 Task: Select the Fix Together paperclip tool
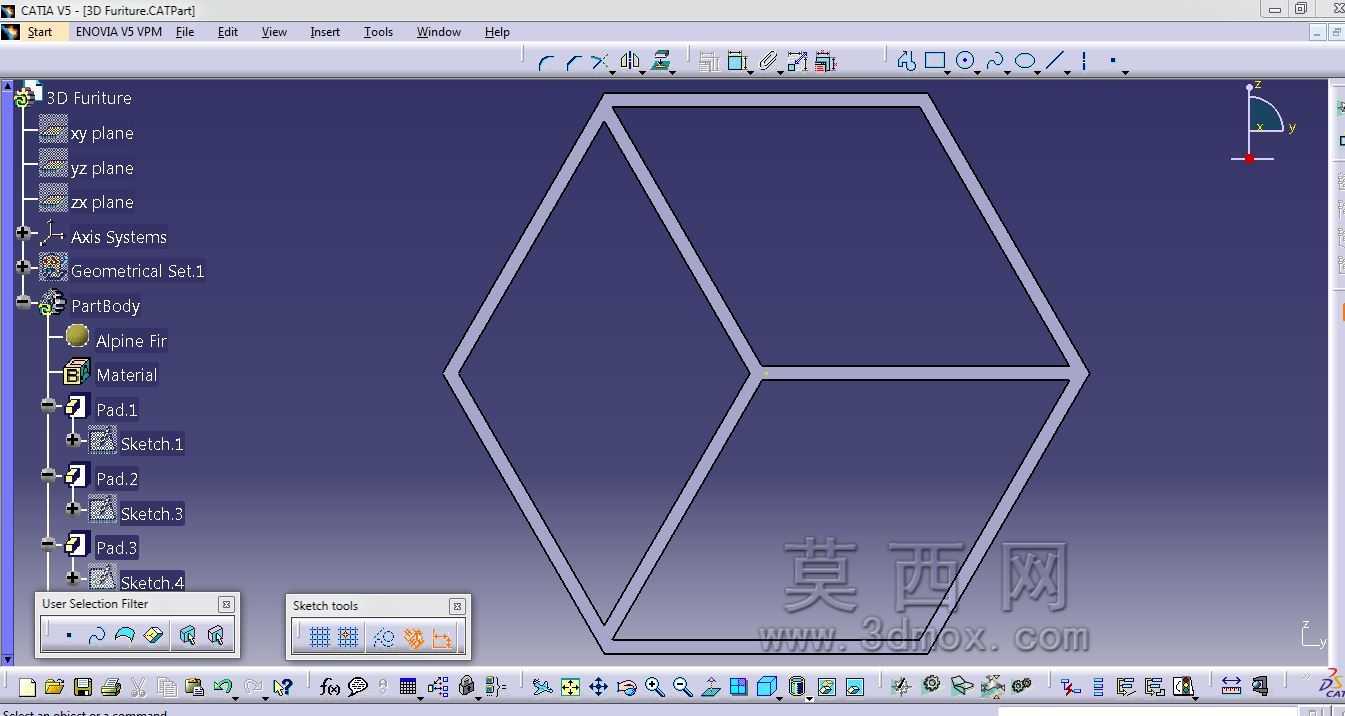tap(768, 62)
